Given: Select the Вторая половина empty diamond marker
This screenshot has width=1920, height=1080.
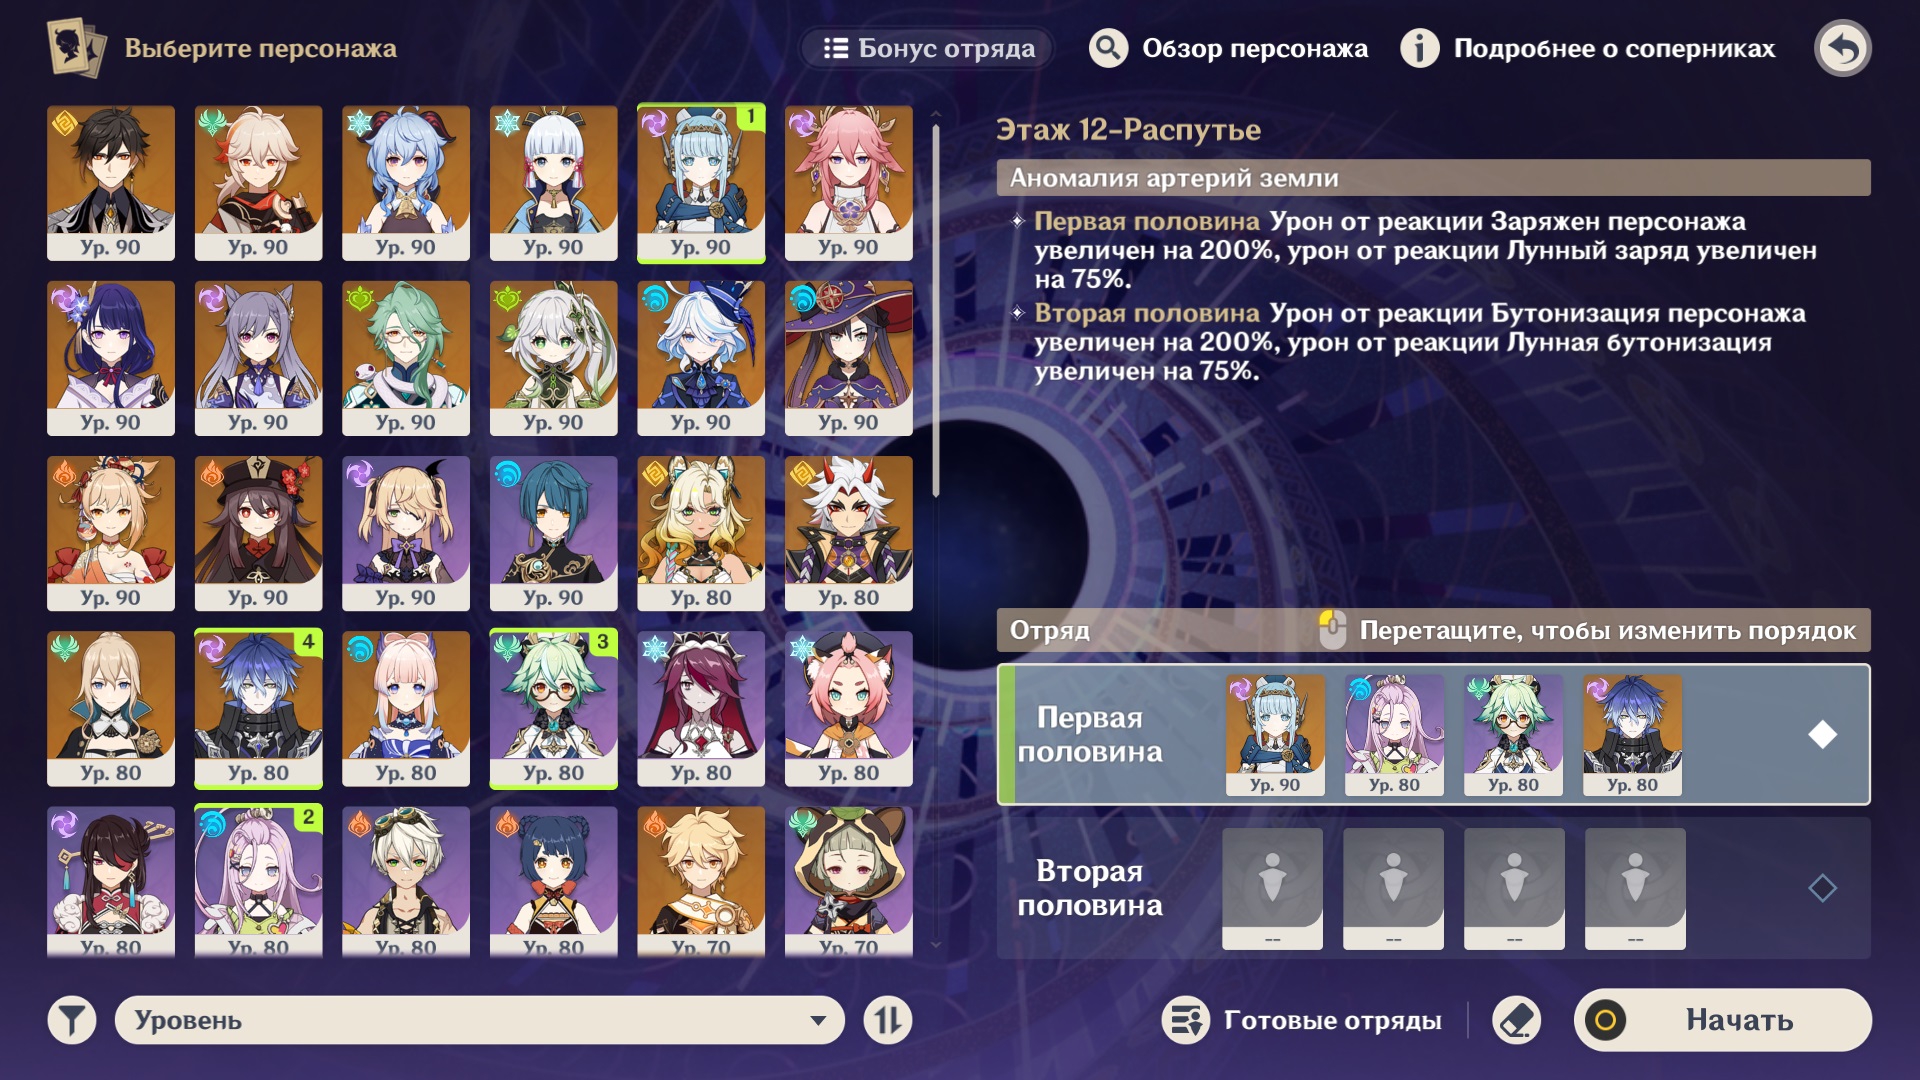Looking at the screenshot, I should [x=1822, y=888].
